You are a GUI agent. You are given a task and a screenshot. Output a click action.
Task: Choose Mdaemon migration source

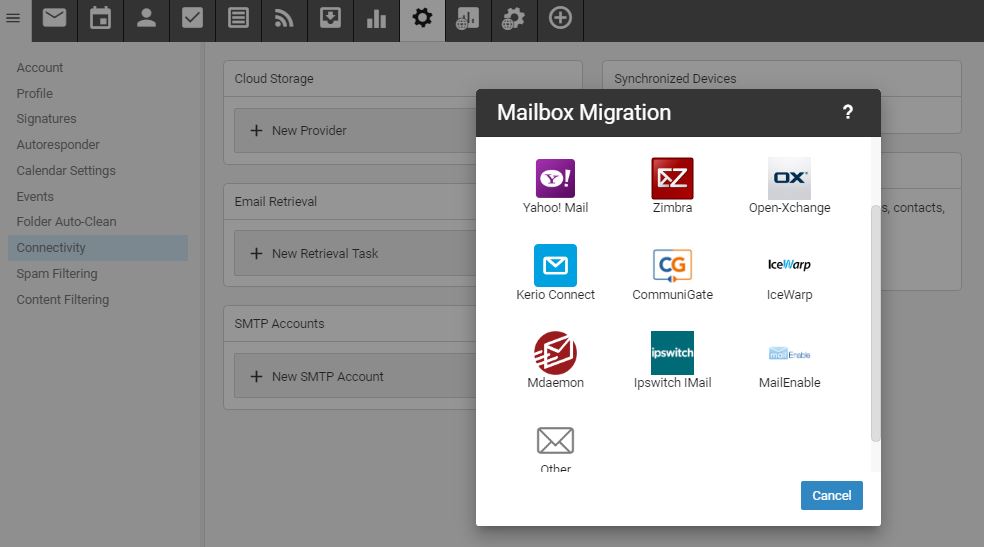tap(555, 361)
